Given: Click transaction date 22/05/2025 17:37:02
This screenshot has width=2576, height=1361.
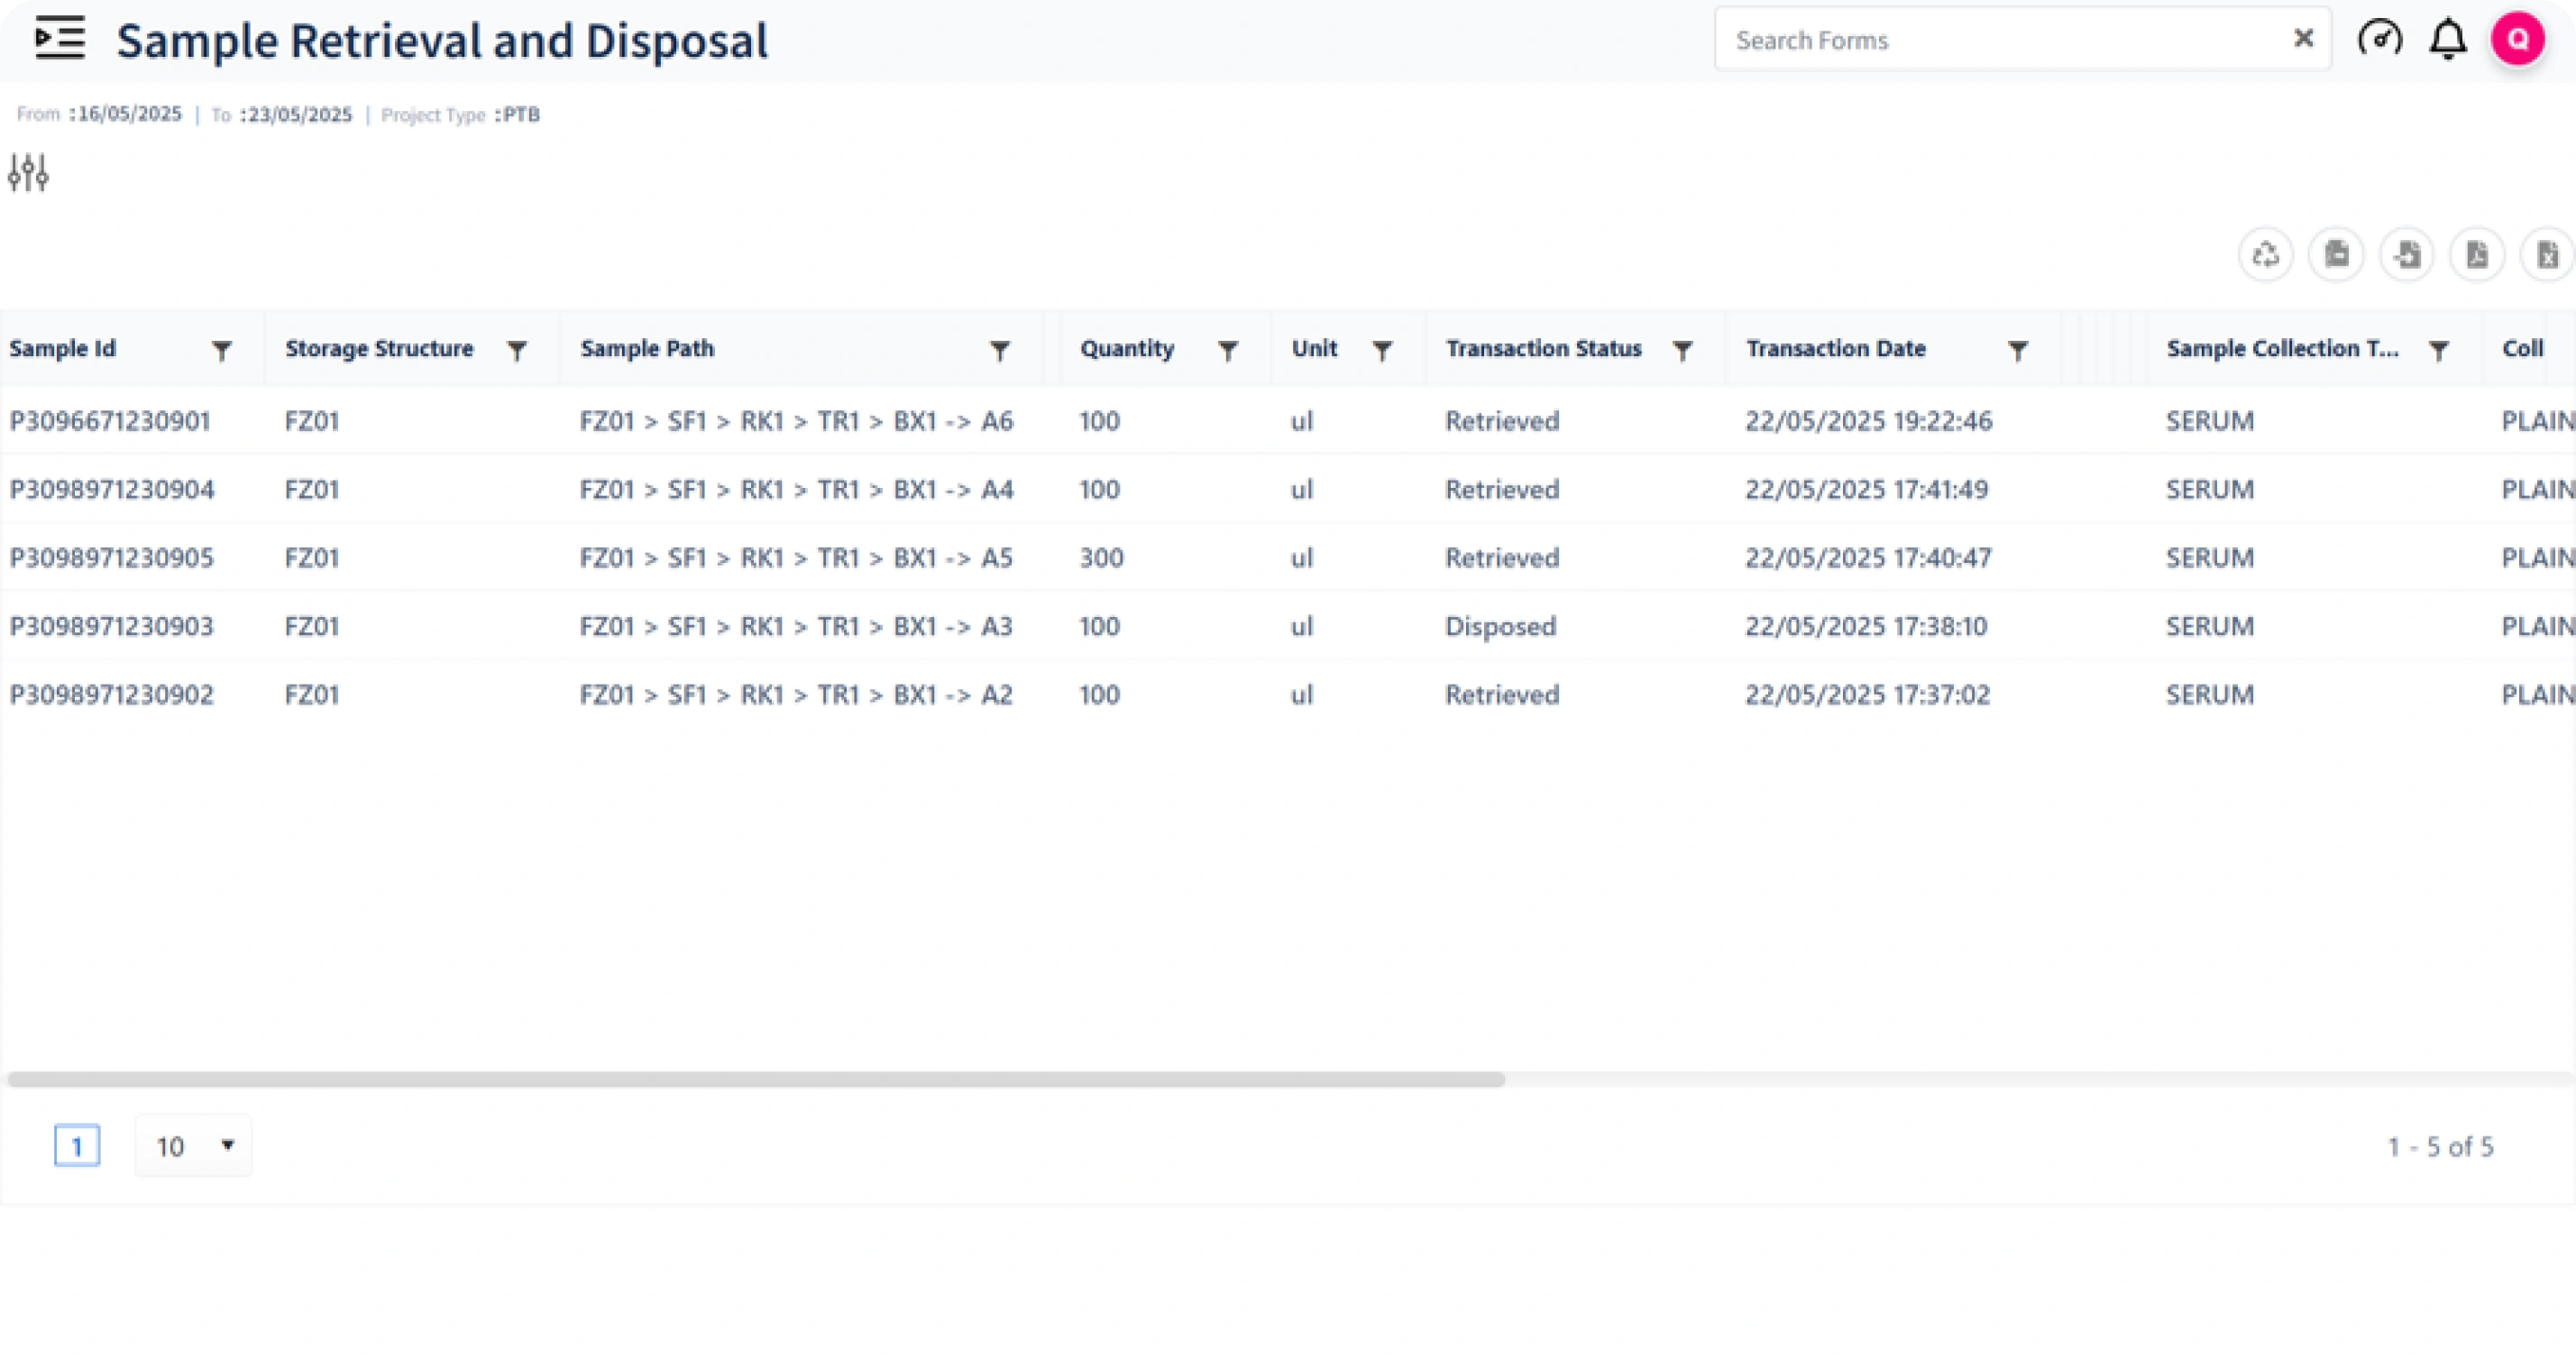Looking at the screenshot, I should pyautogui.click(x=1867, y=694).
